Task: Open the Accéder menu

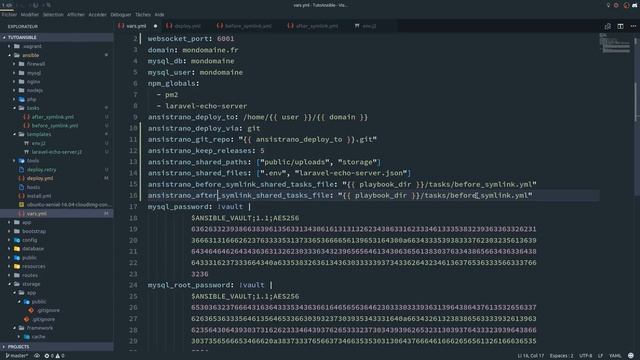Action: pos(98,14)
